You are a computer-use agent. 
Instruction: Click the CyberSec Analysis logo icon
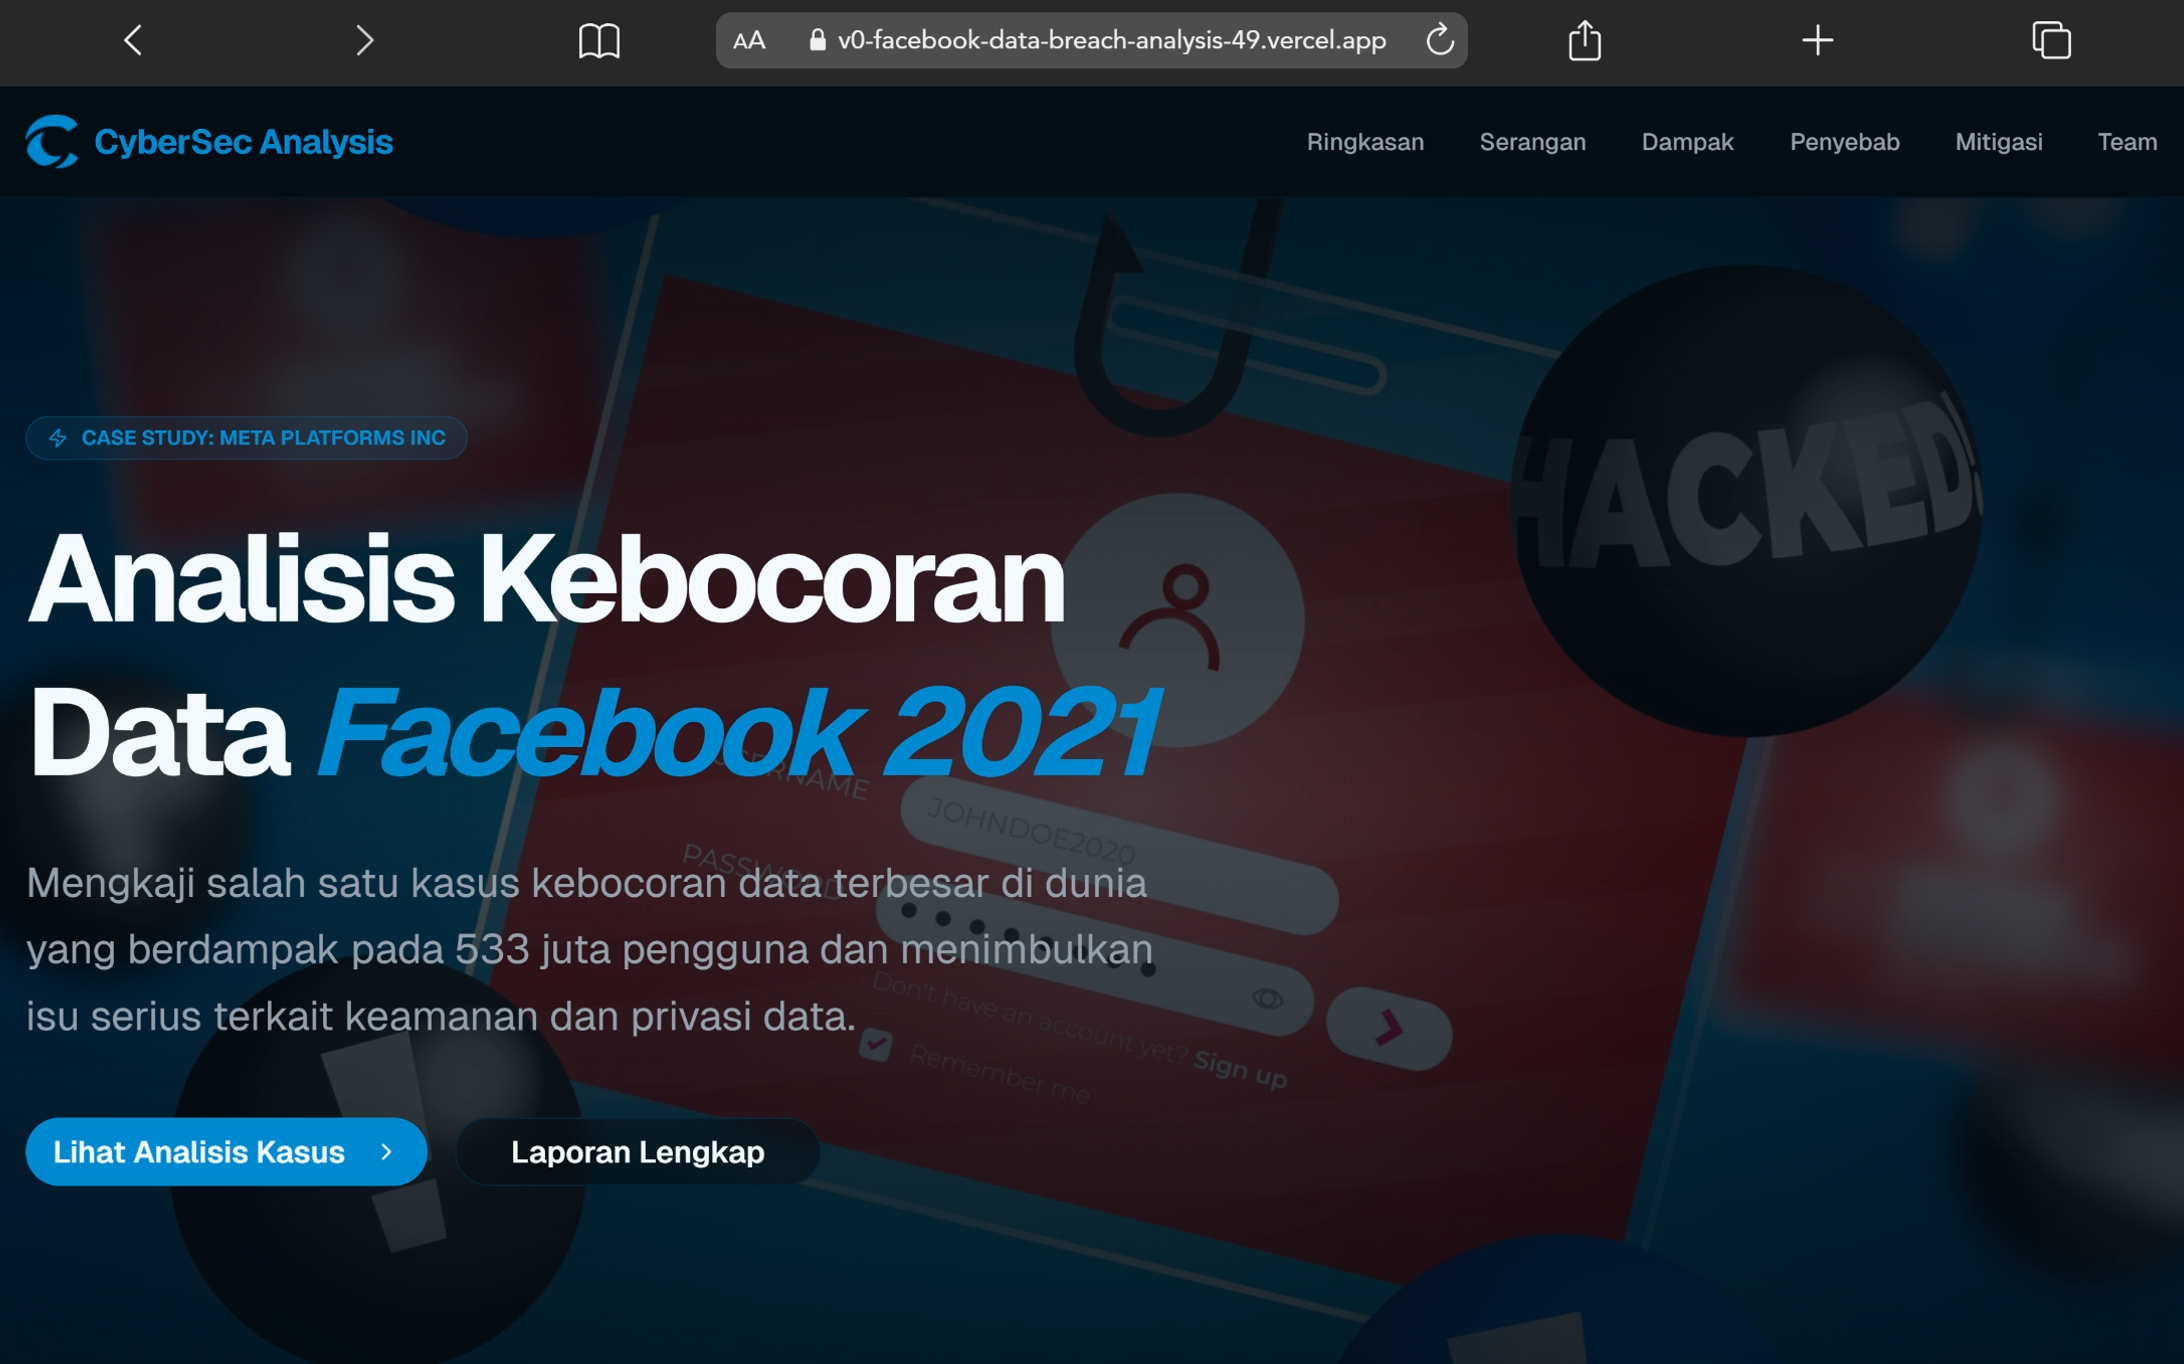tap(52, 141)
